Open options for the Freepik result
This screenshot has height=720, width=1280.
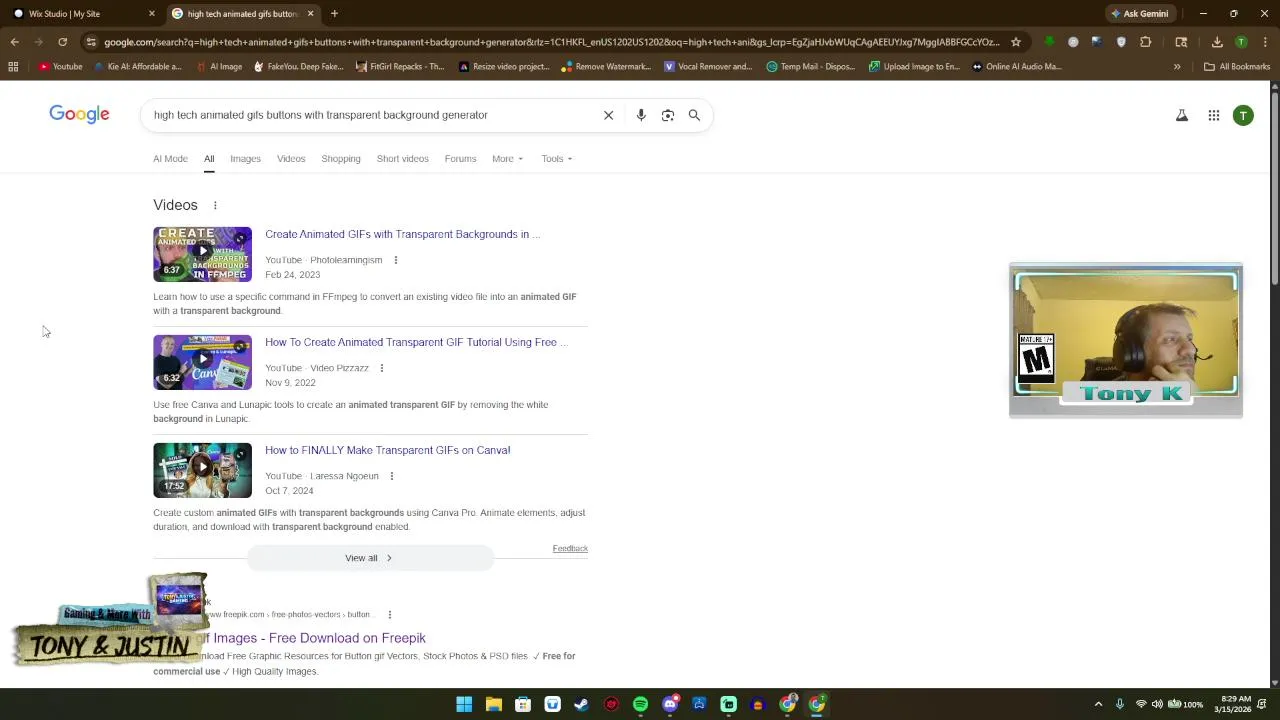point(390,615)
